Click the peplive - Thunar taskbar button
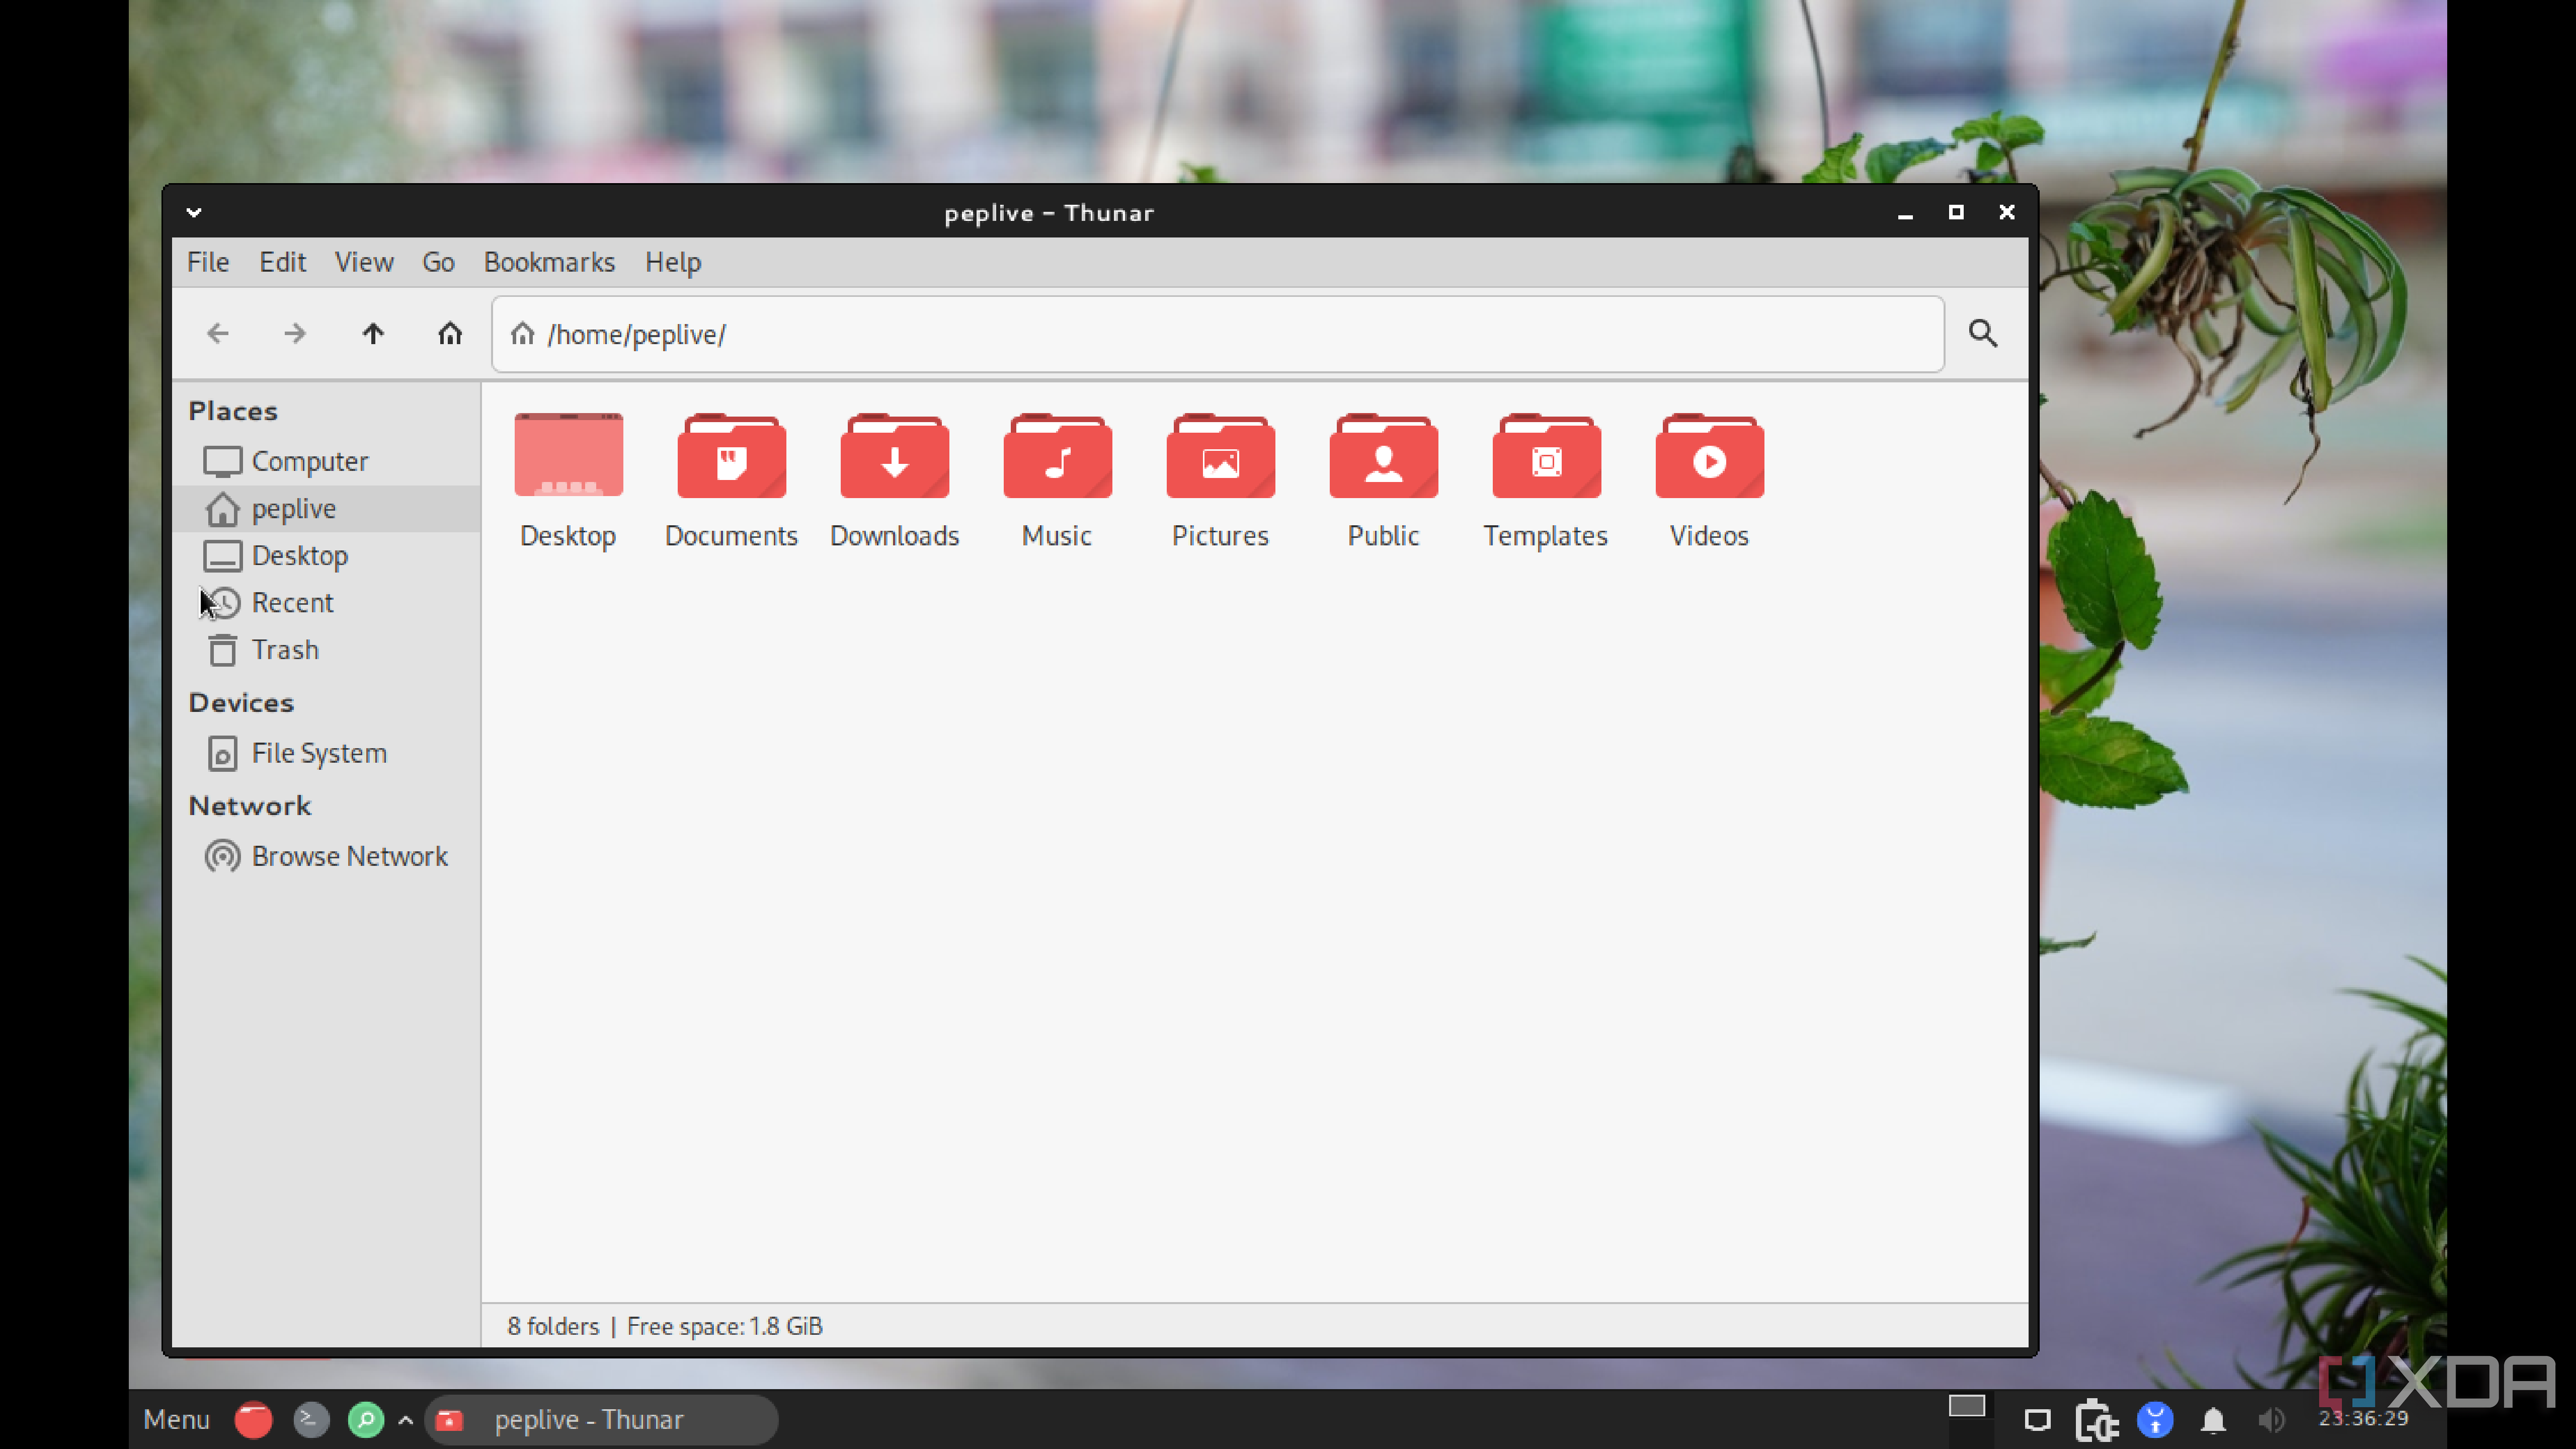 pyautogui.click(x=602, y=1419)
